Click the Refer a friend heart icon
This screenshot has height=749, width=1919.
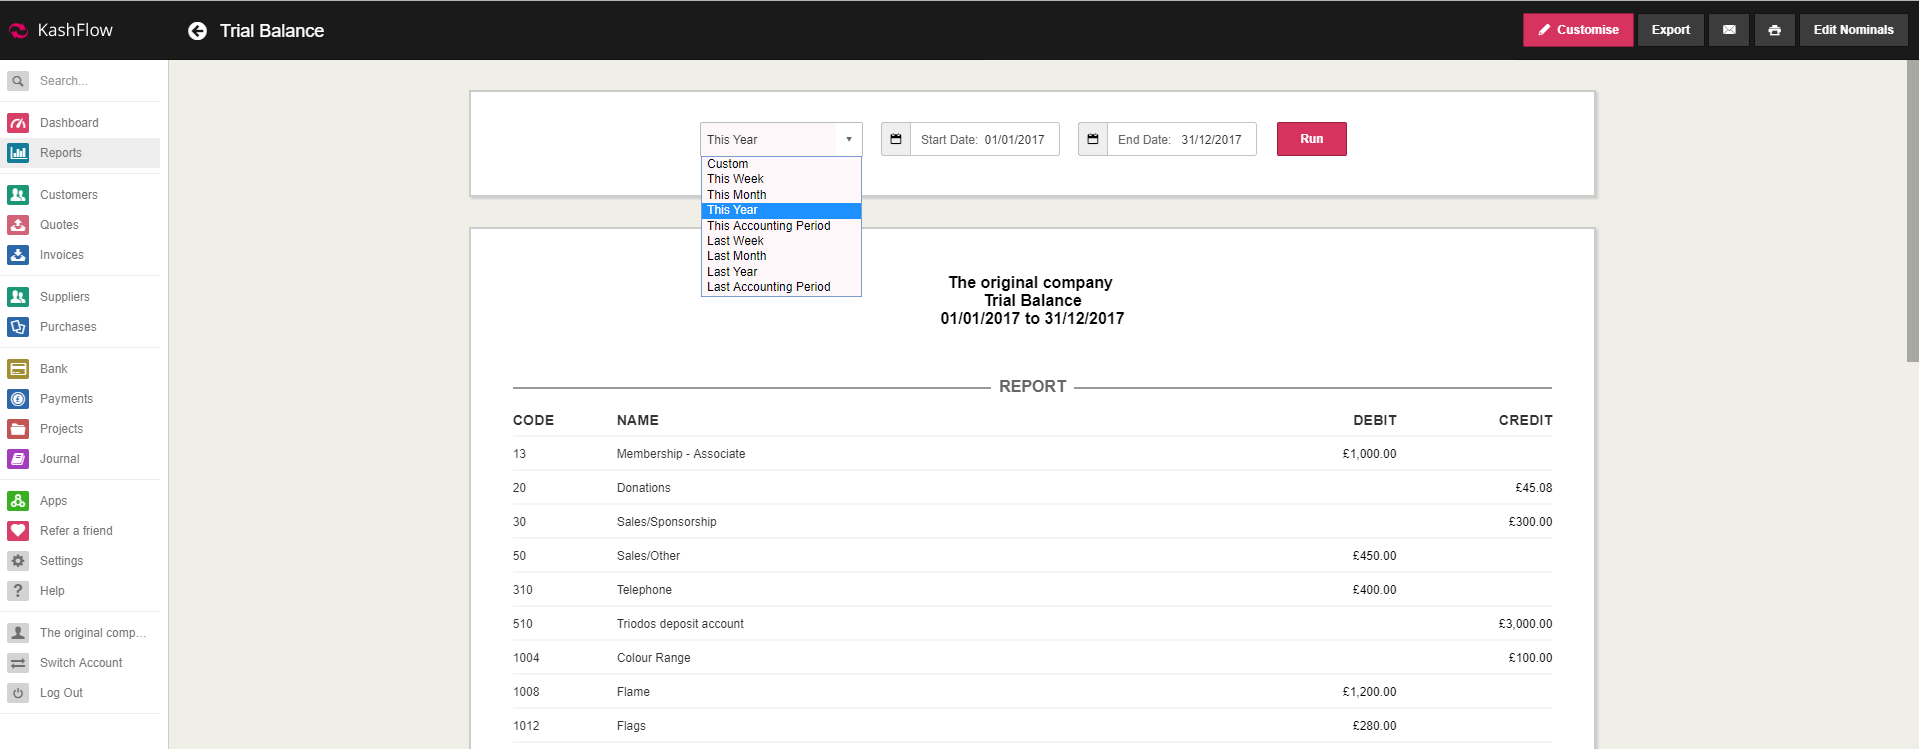tap(18, 531)
